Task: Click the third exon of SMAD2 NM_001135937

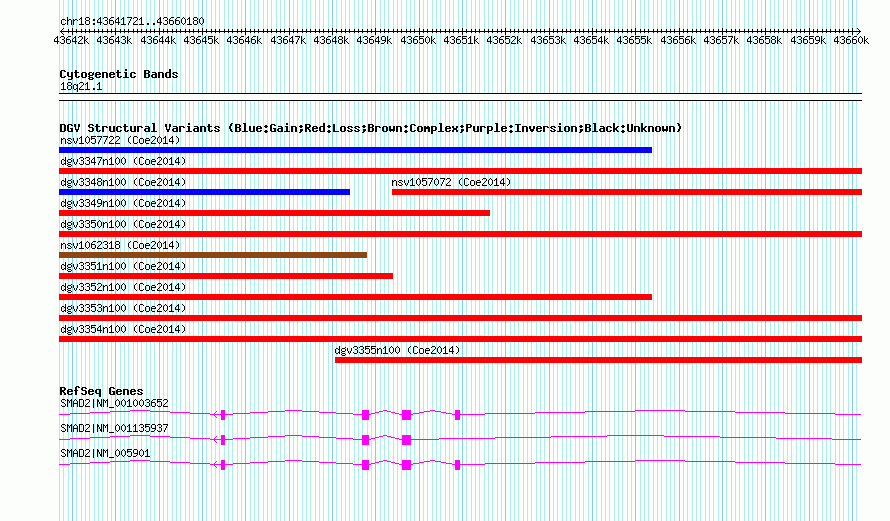Action: click(x=406, y=440)
